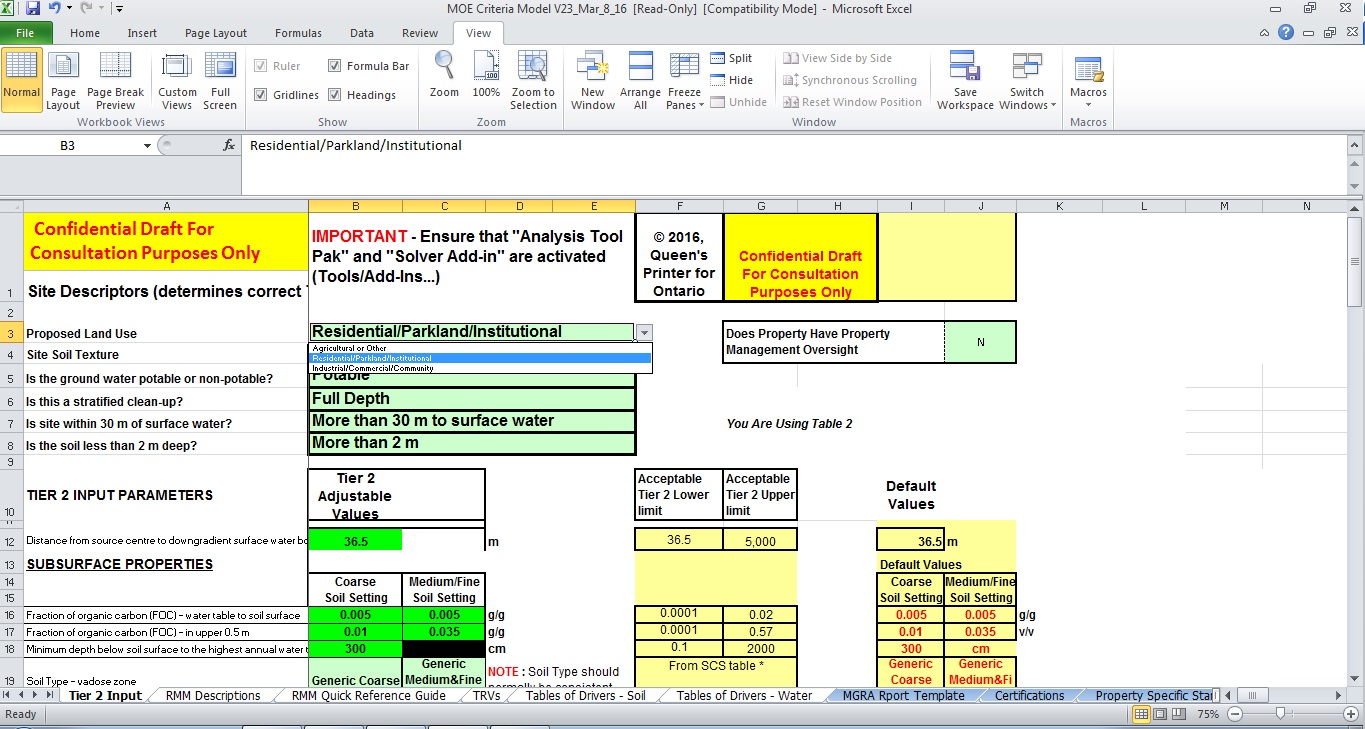
Task: Click the 75% zoom level
Action: (x=1208, y=714)
